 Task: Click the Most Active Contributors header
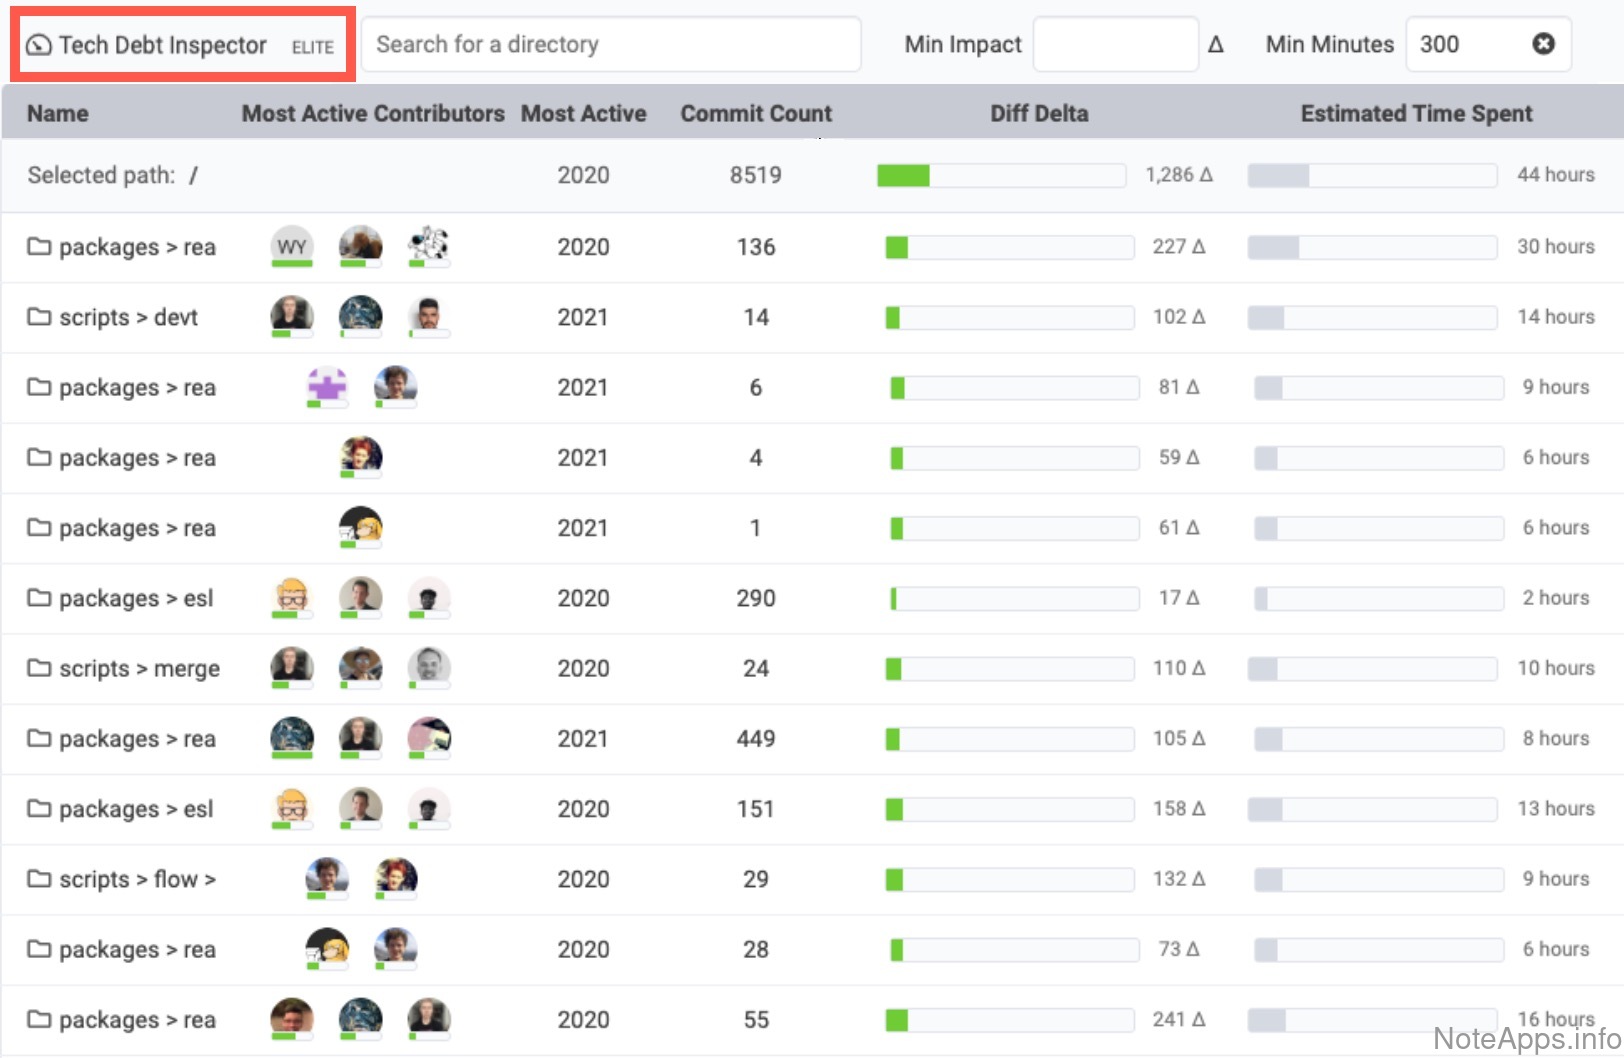pos(372,114)
